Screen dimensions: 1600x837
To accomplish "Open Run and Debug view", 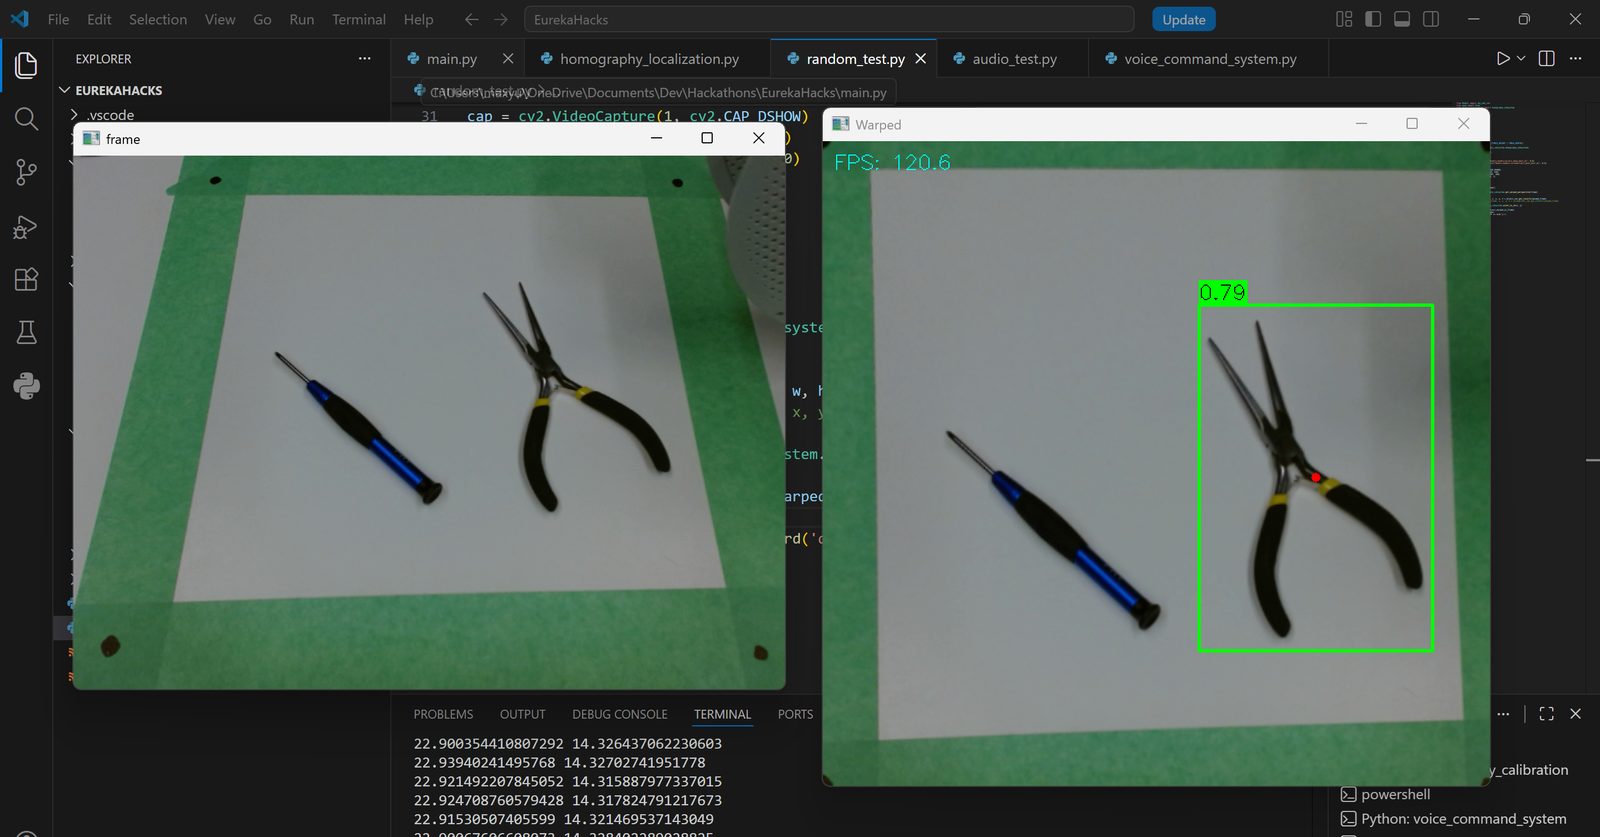I will point(26,226).
